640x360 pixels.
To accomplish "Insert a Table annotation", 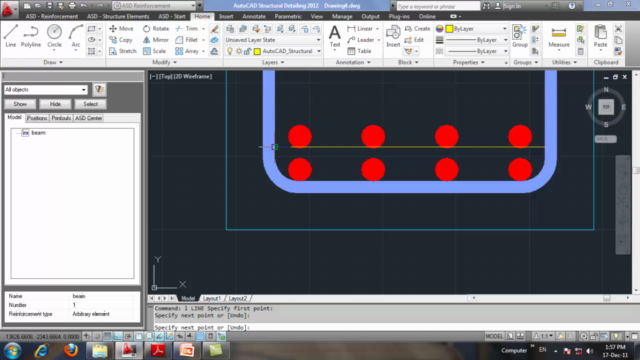I will [359, 51].
